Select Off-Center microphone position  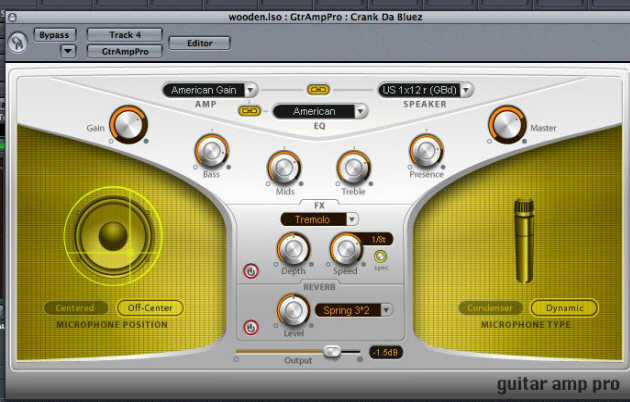coord(150,308)
